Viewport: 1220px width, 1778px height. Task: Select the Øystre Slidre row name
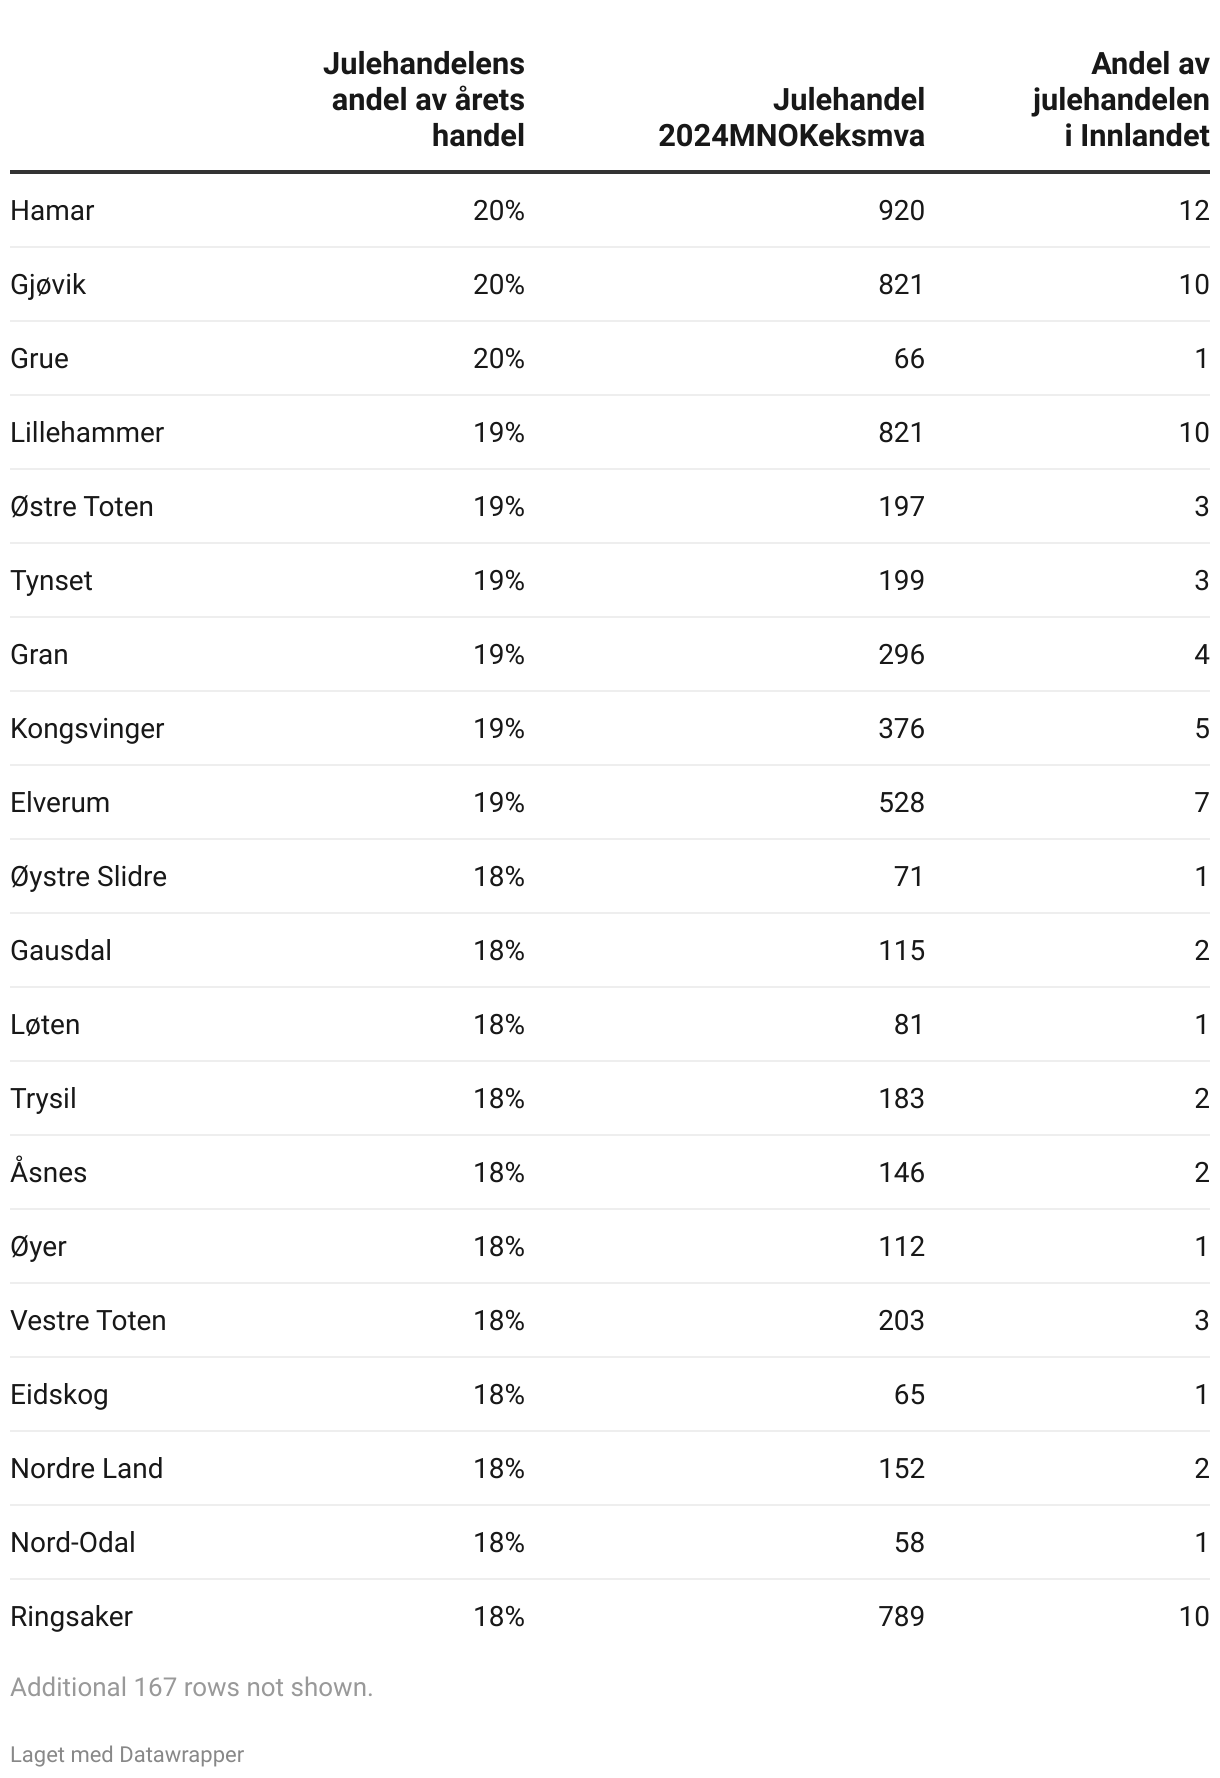tap(88, 877)
